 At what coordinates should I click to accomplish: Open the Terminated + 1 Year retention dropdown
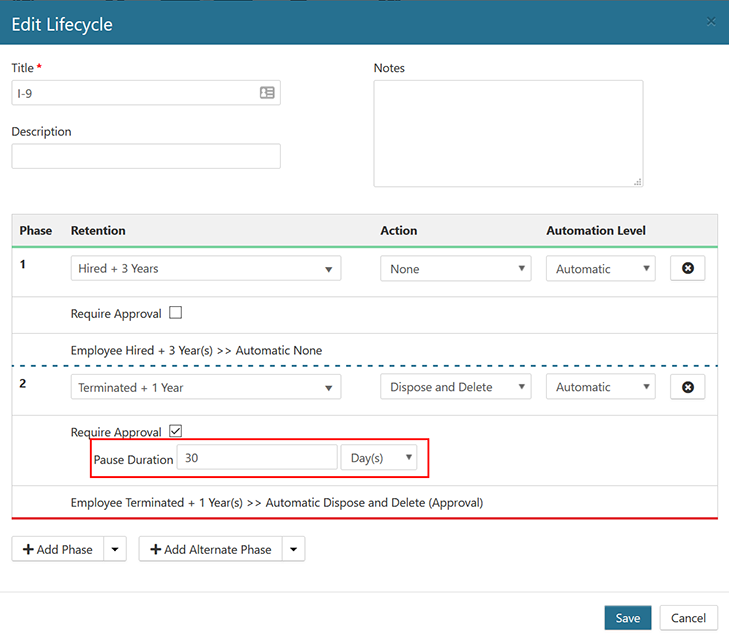coord(205,387)
